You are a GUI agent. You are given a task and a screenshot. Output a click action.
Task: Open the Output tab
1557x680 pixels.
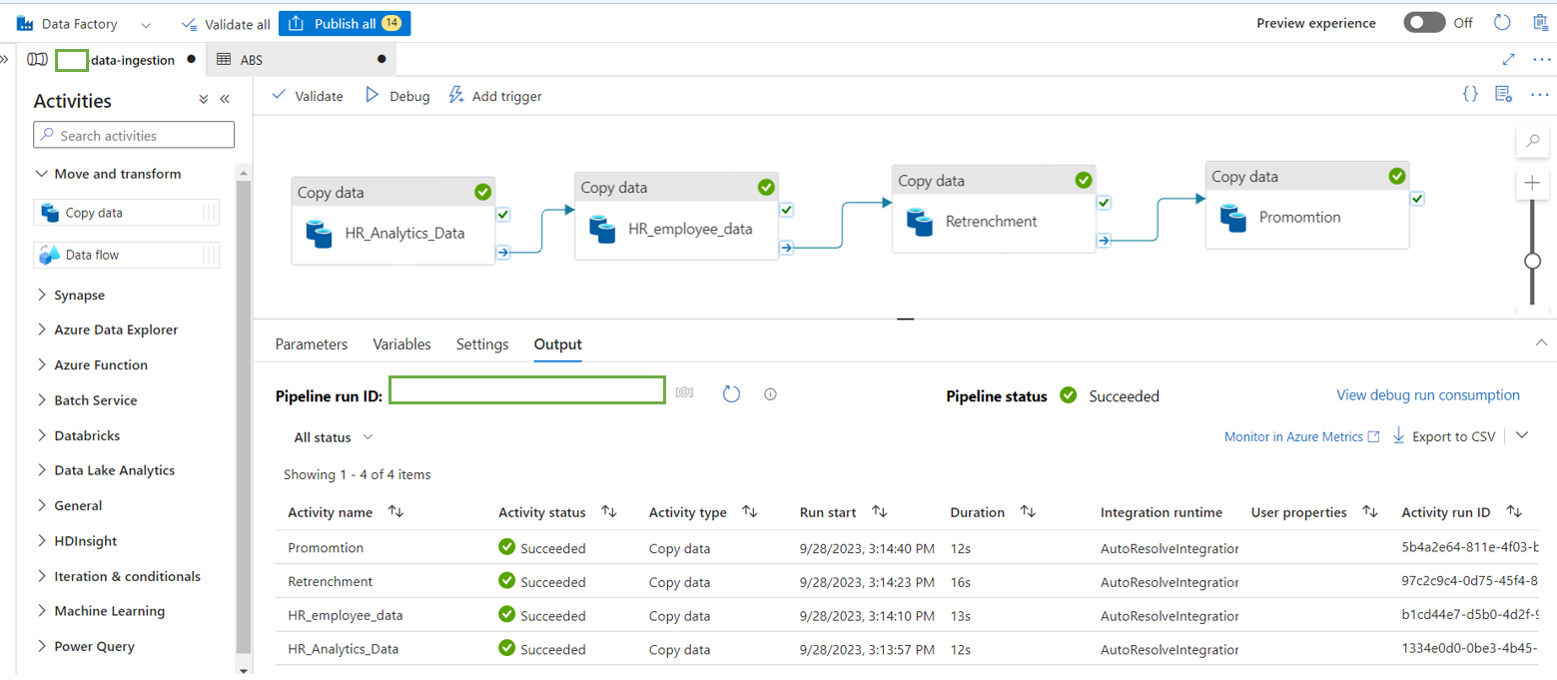click(558, 344)
